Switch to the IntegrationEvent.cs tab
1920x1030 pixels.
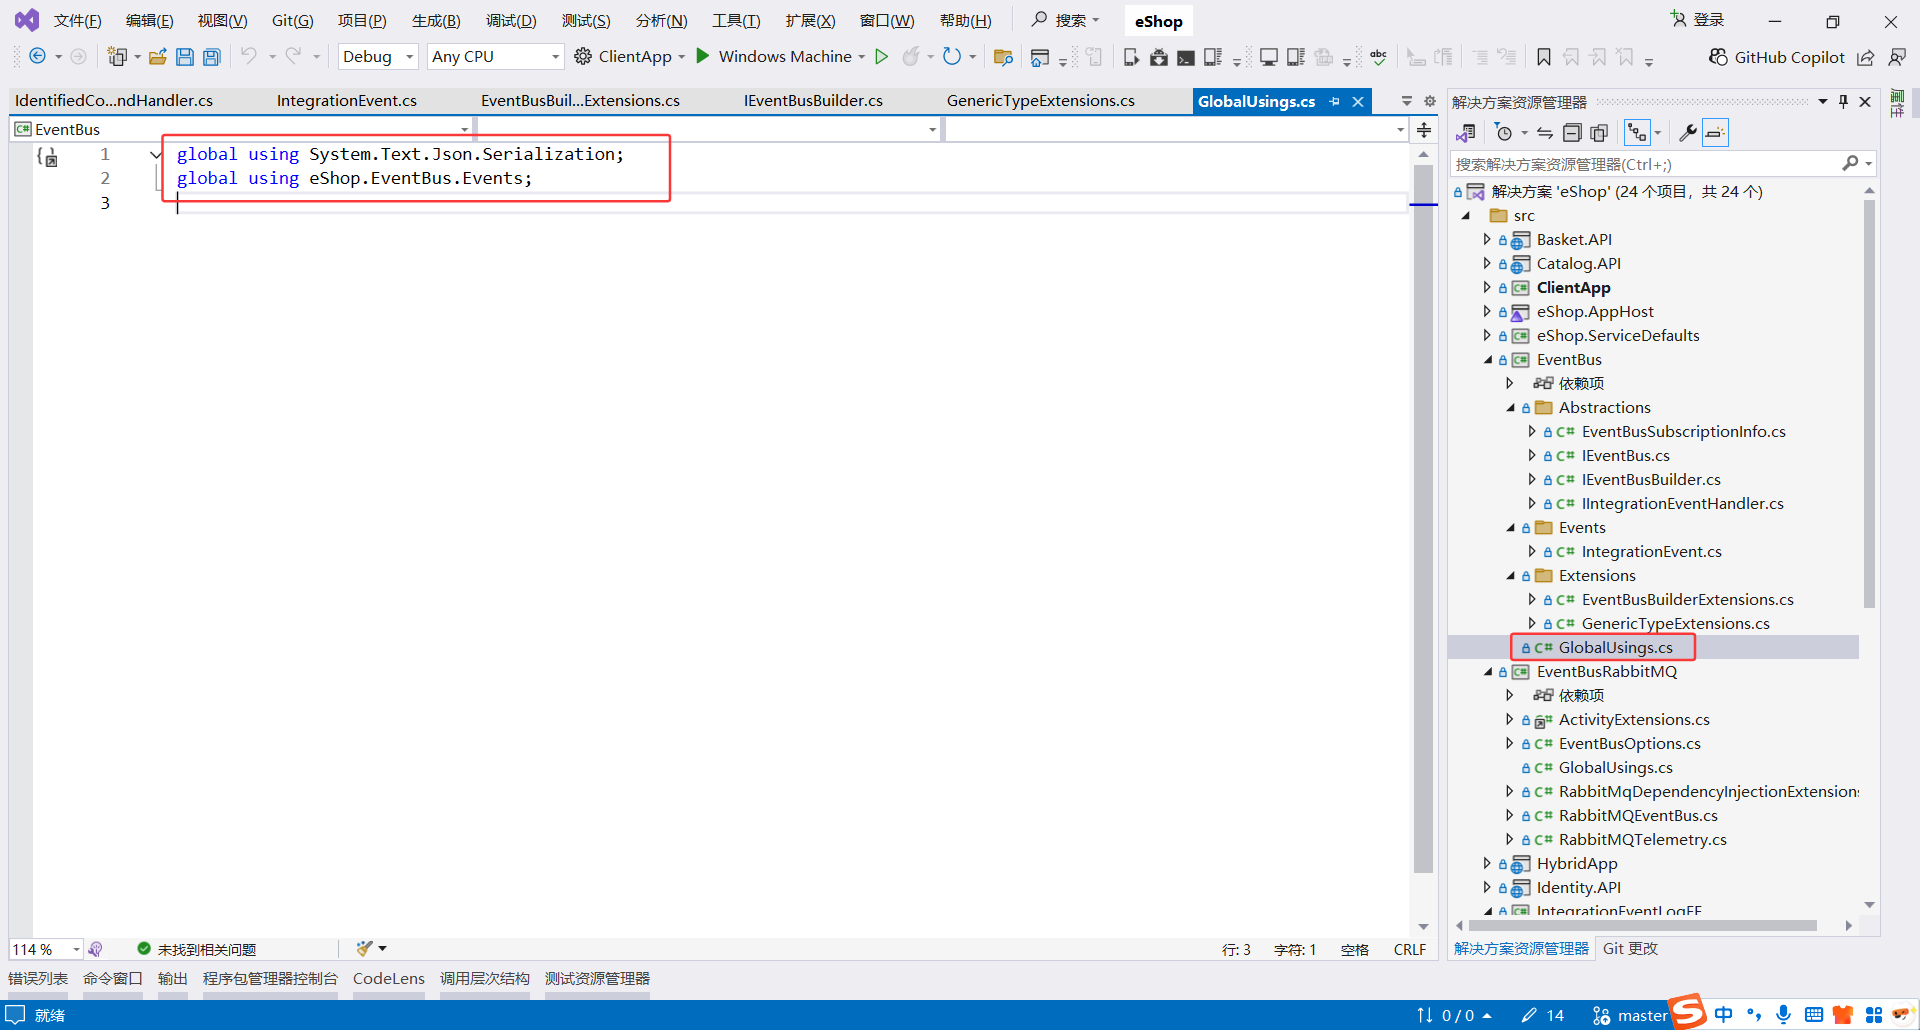[x=347, y=101]
